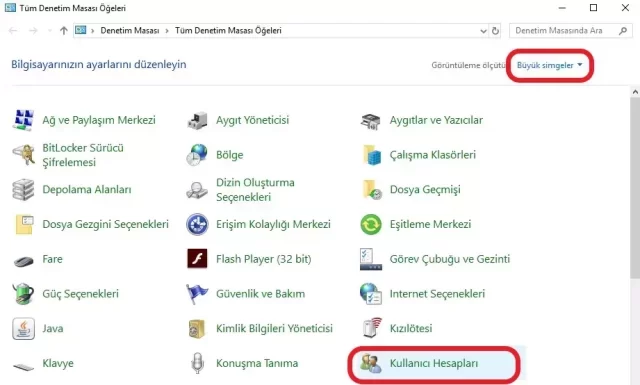Image resolution: width=640 pixels, height=385 pixels.
Task: Expand chevron before Denetim Masası breadcrumb
Action: click(93, 31)
